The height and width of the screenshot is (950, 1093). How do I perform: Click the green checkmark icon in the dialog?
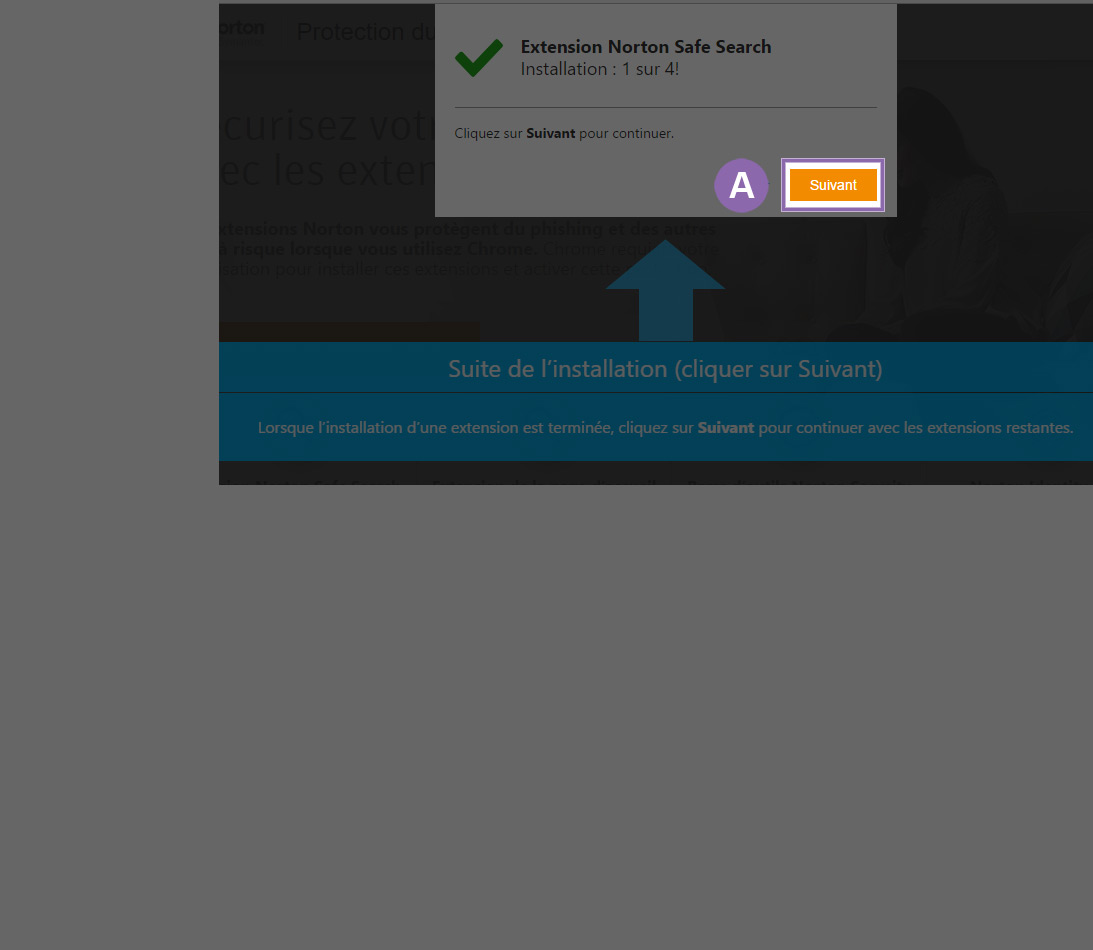pos(479,58)
